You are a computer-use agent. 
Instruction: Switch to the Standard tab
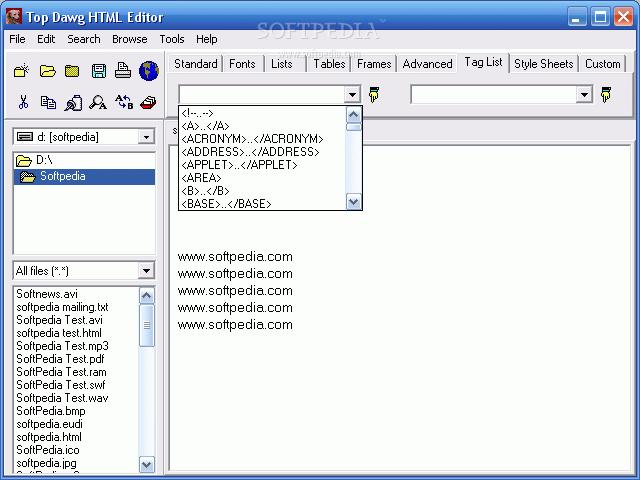[196, 64]
